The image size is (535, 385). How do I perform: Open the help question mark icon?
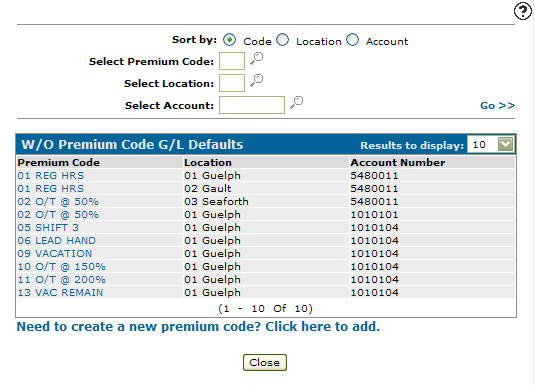tap(523, 11)
